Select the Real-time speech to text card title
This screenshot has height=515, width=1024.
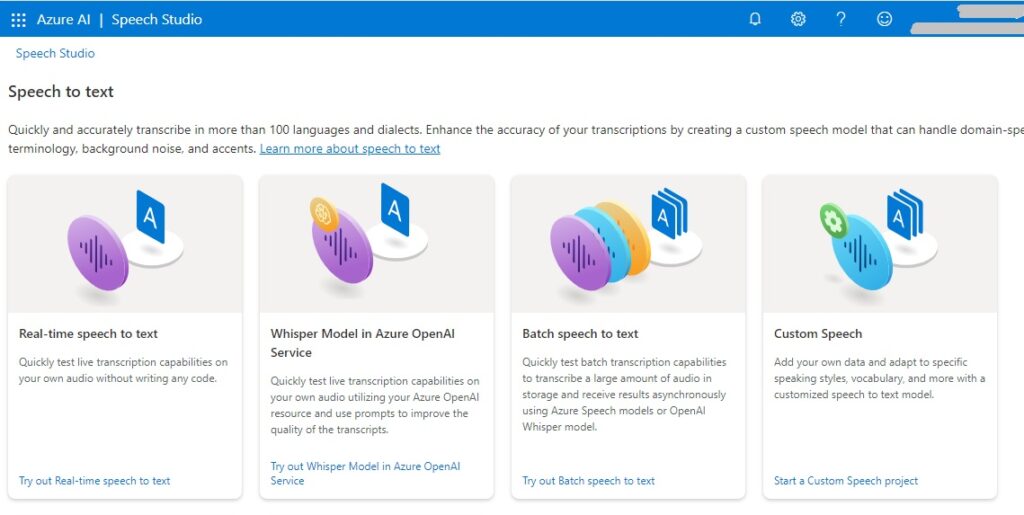pyautogui.click(x=89, y=334)
